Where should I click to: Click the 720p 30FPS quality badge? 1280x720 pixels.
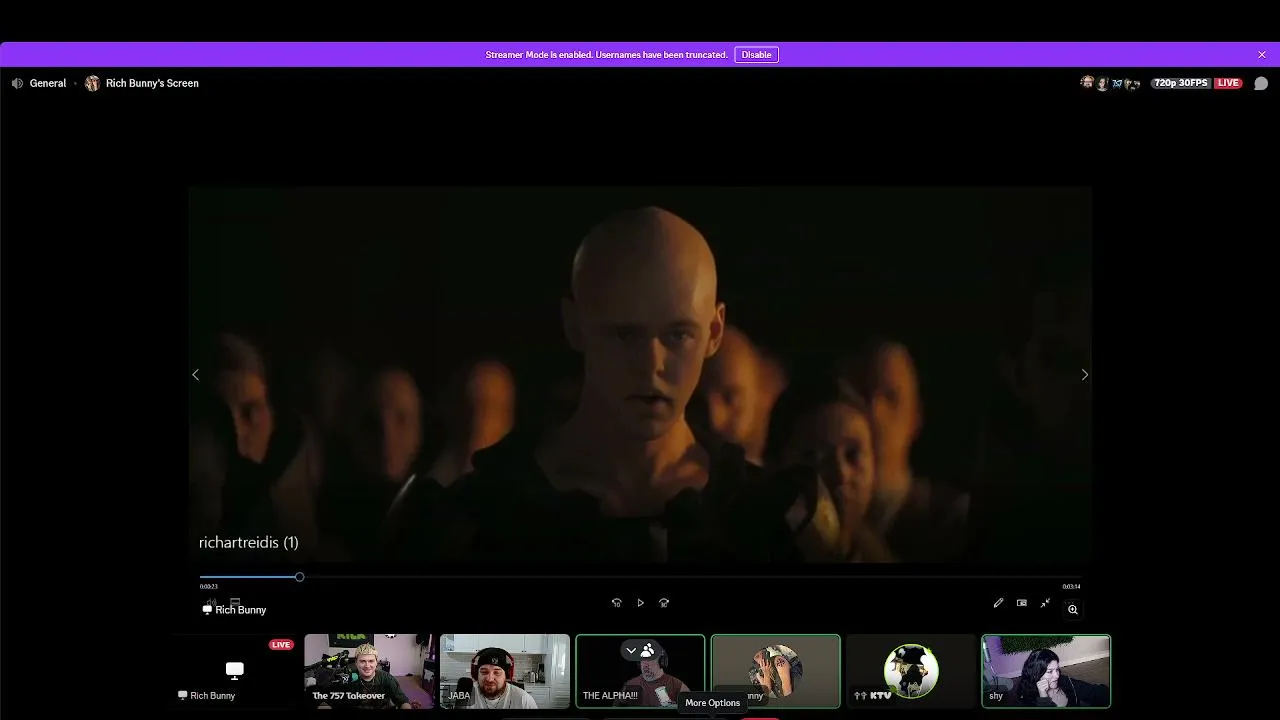tap(1181, 83)
